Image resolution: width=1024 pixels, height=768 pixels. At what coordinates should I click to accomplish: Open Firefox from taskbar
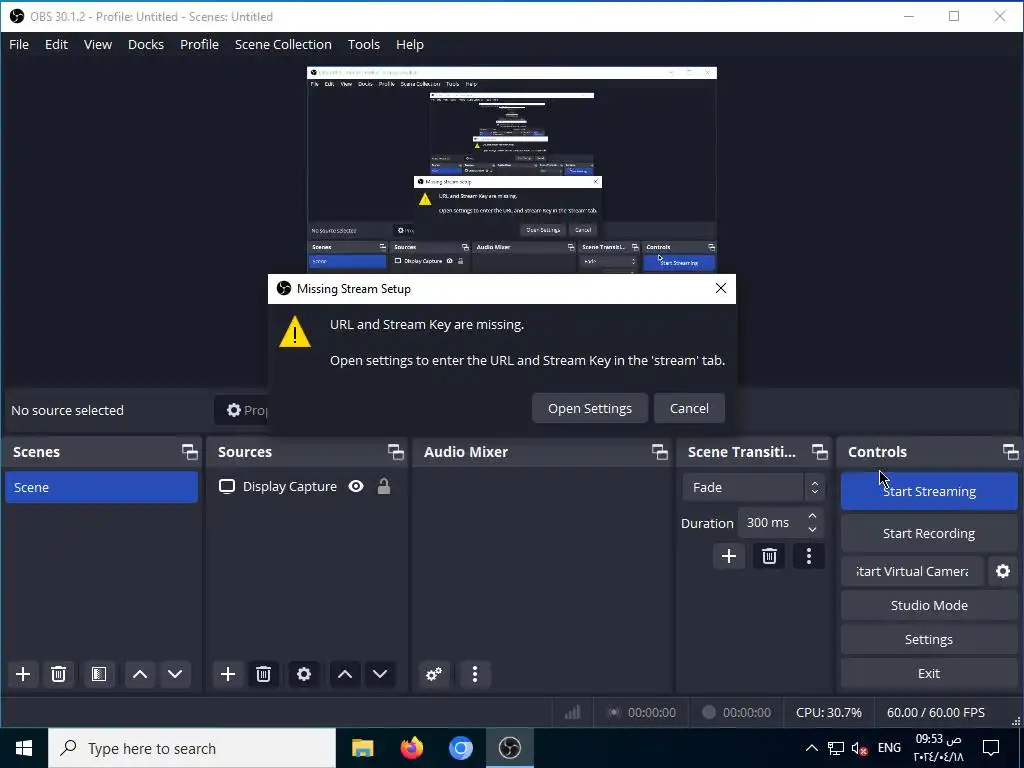(411, 748)
